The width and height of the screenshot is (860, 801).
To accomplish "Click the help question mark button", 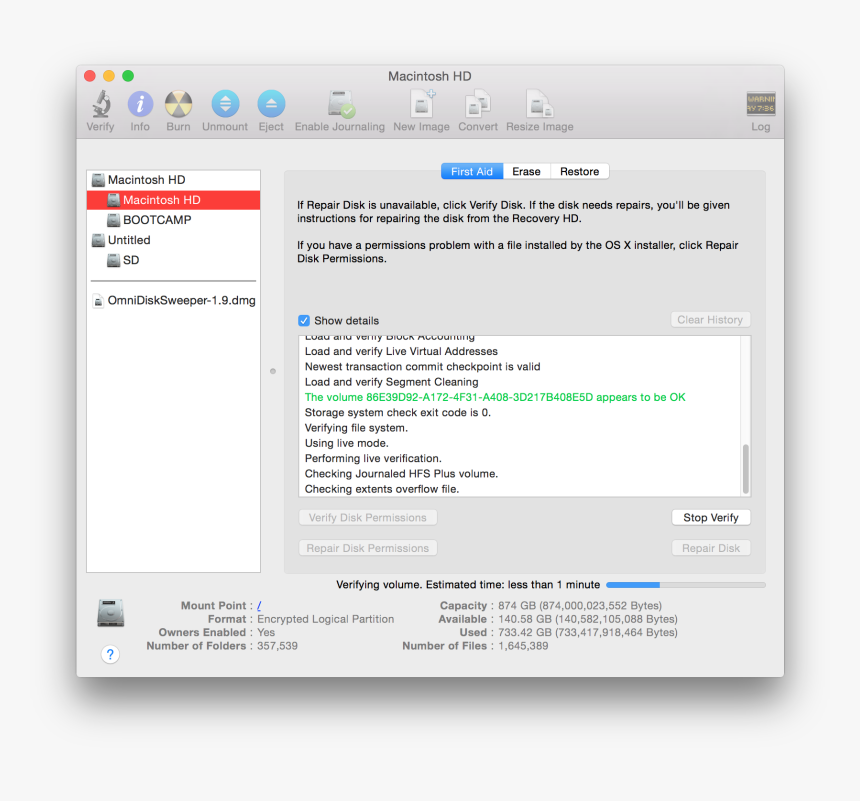I will 110,654.
